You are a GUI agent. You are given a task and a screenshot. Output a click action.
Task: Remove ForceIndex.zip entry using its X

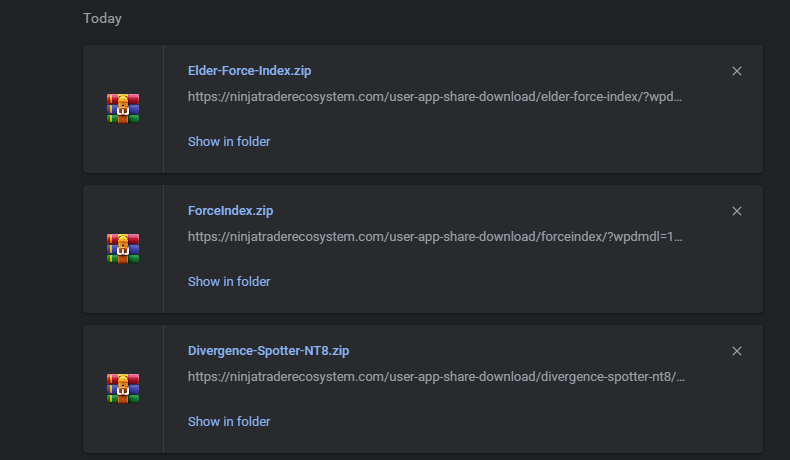(737, 211)
